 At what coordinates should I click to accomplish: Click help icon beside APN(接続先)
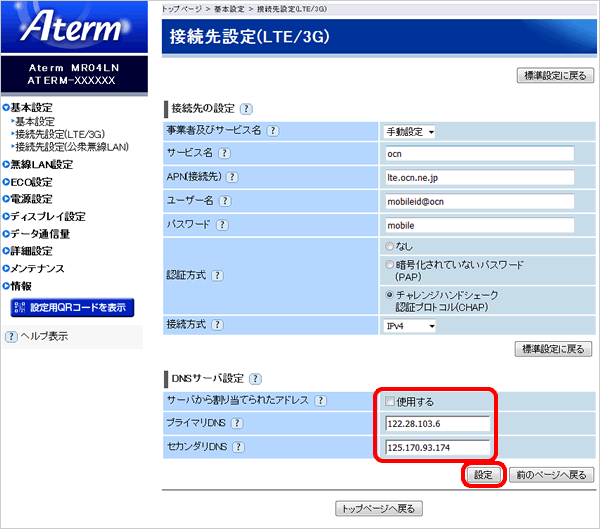coord(232,178)
